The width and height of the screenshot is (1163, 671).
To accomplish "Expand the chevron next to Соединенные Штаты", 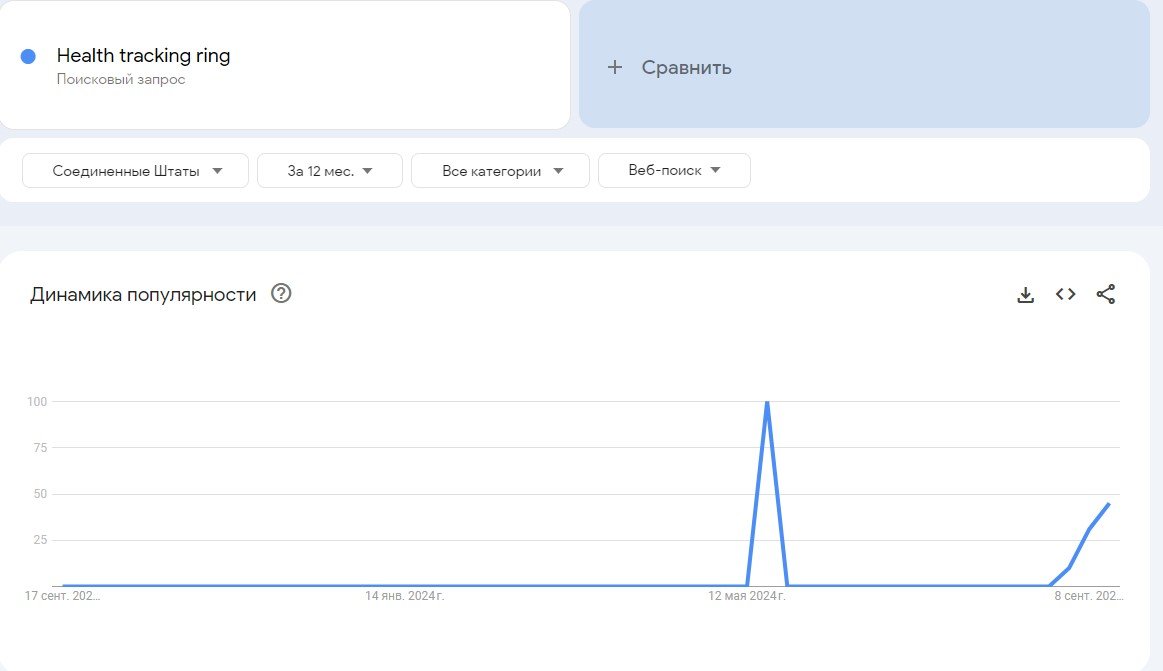I will (218, 170).
